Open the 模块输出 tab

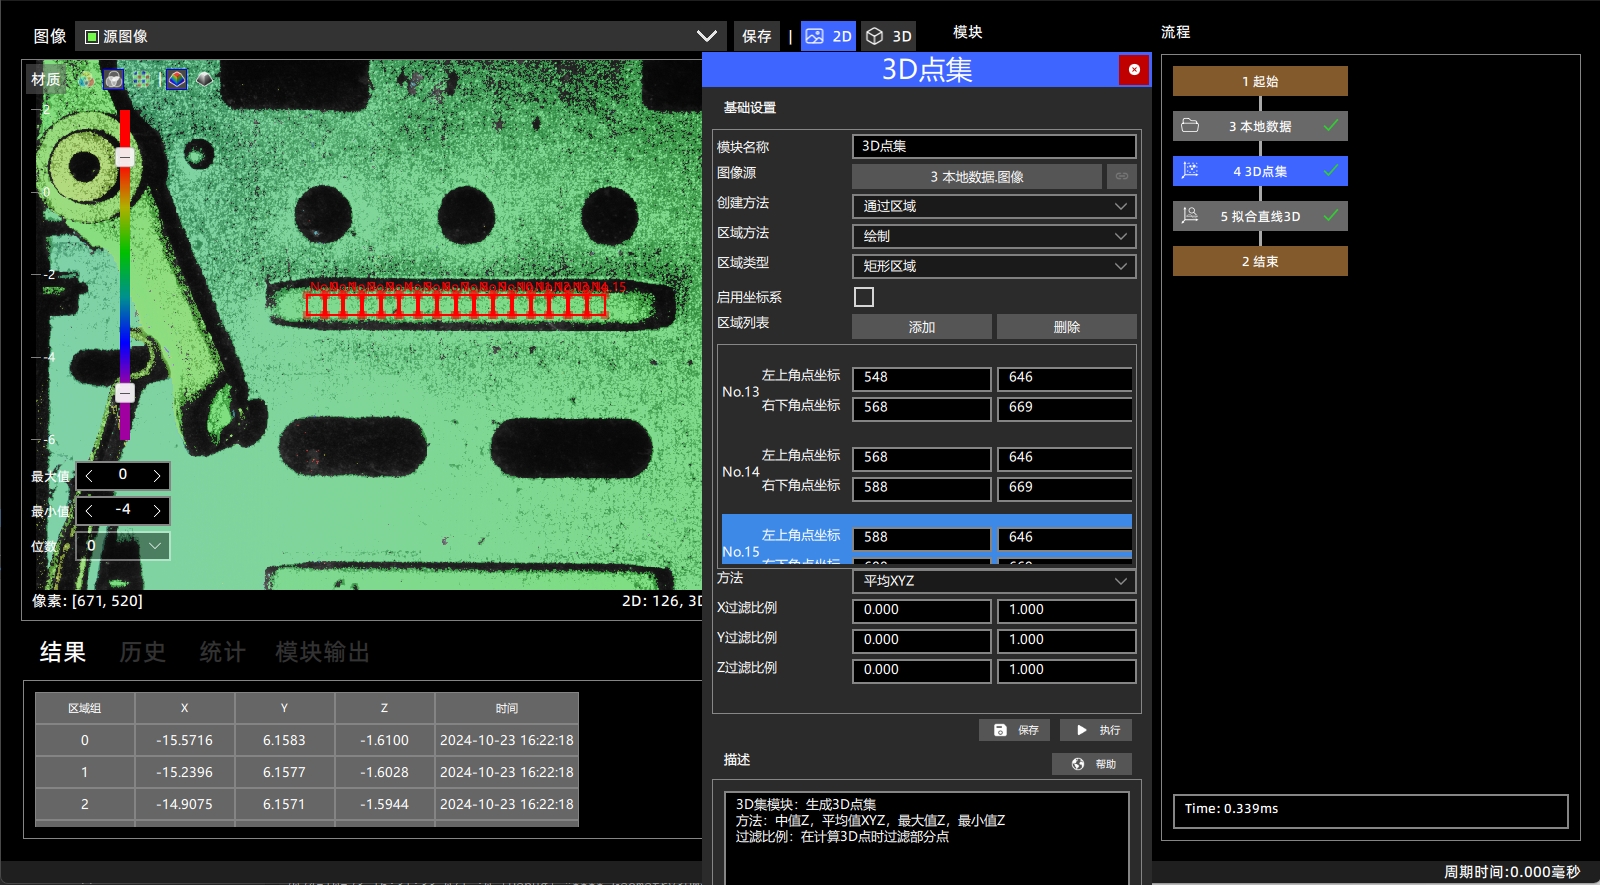pyautogui.click(x=323, y=652)
